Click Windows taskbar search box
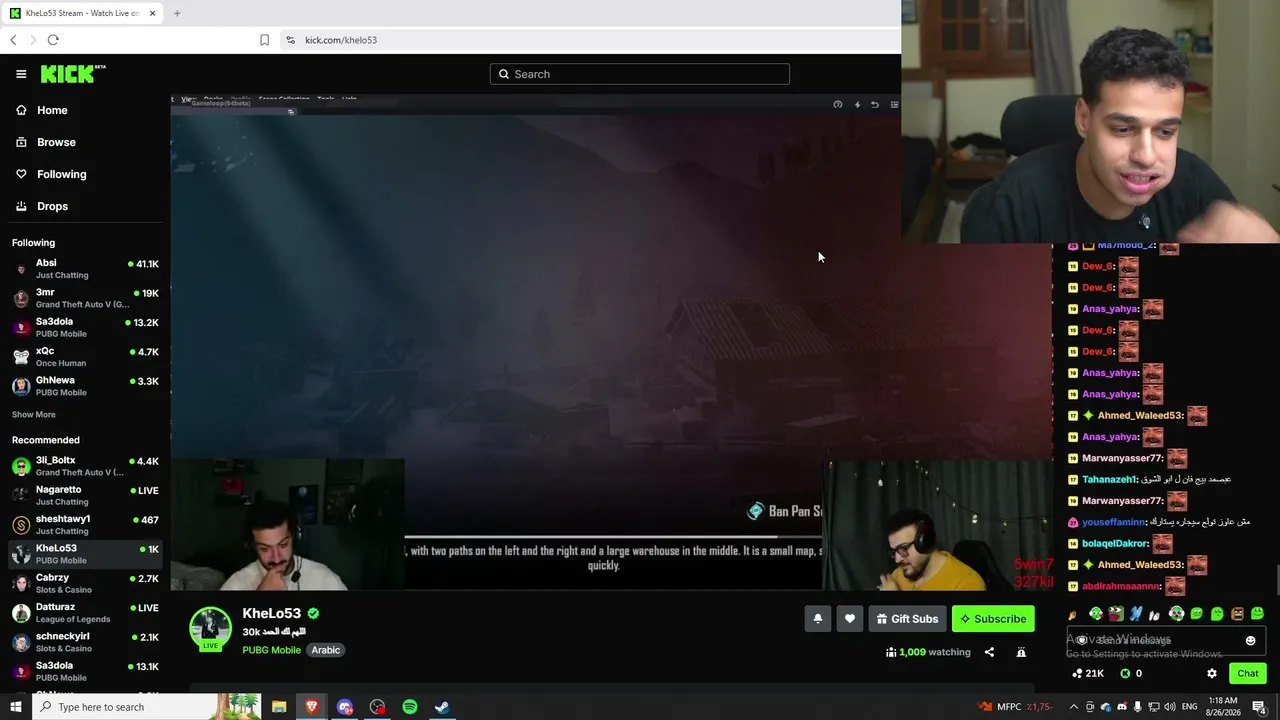The width and height of the screenshot is (1280, 720). click(x=146, y=707)
